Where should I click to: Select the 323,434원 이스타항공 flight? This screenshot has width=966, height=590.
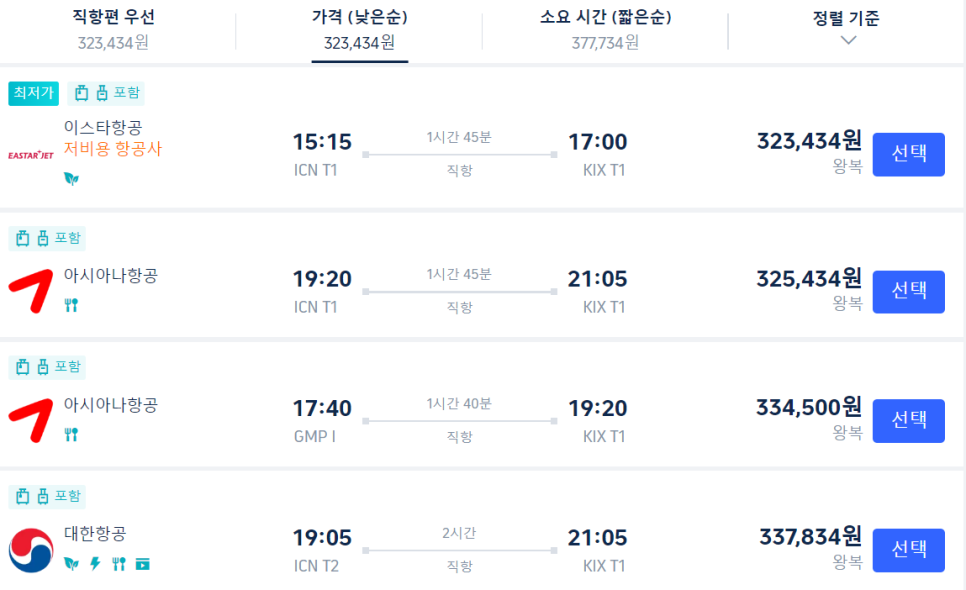pos(909,155)
